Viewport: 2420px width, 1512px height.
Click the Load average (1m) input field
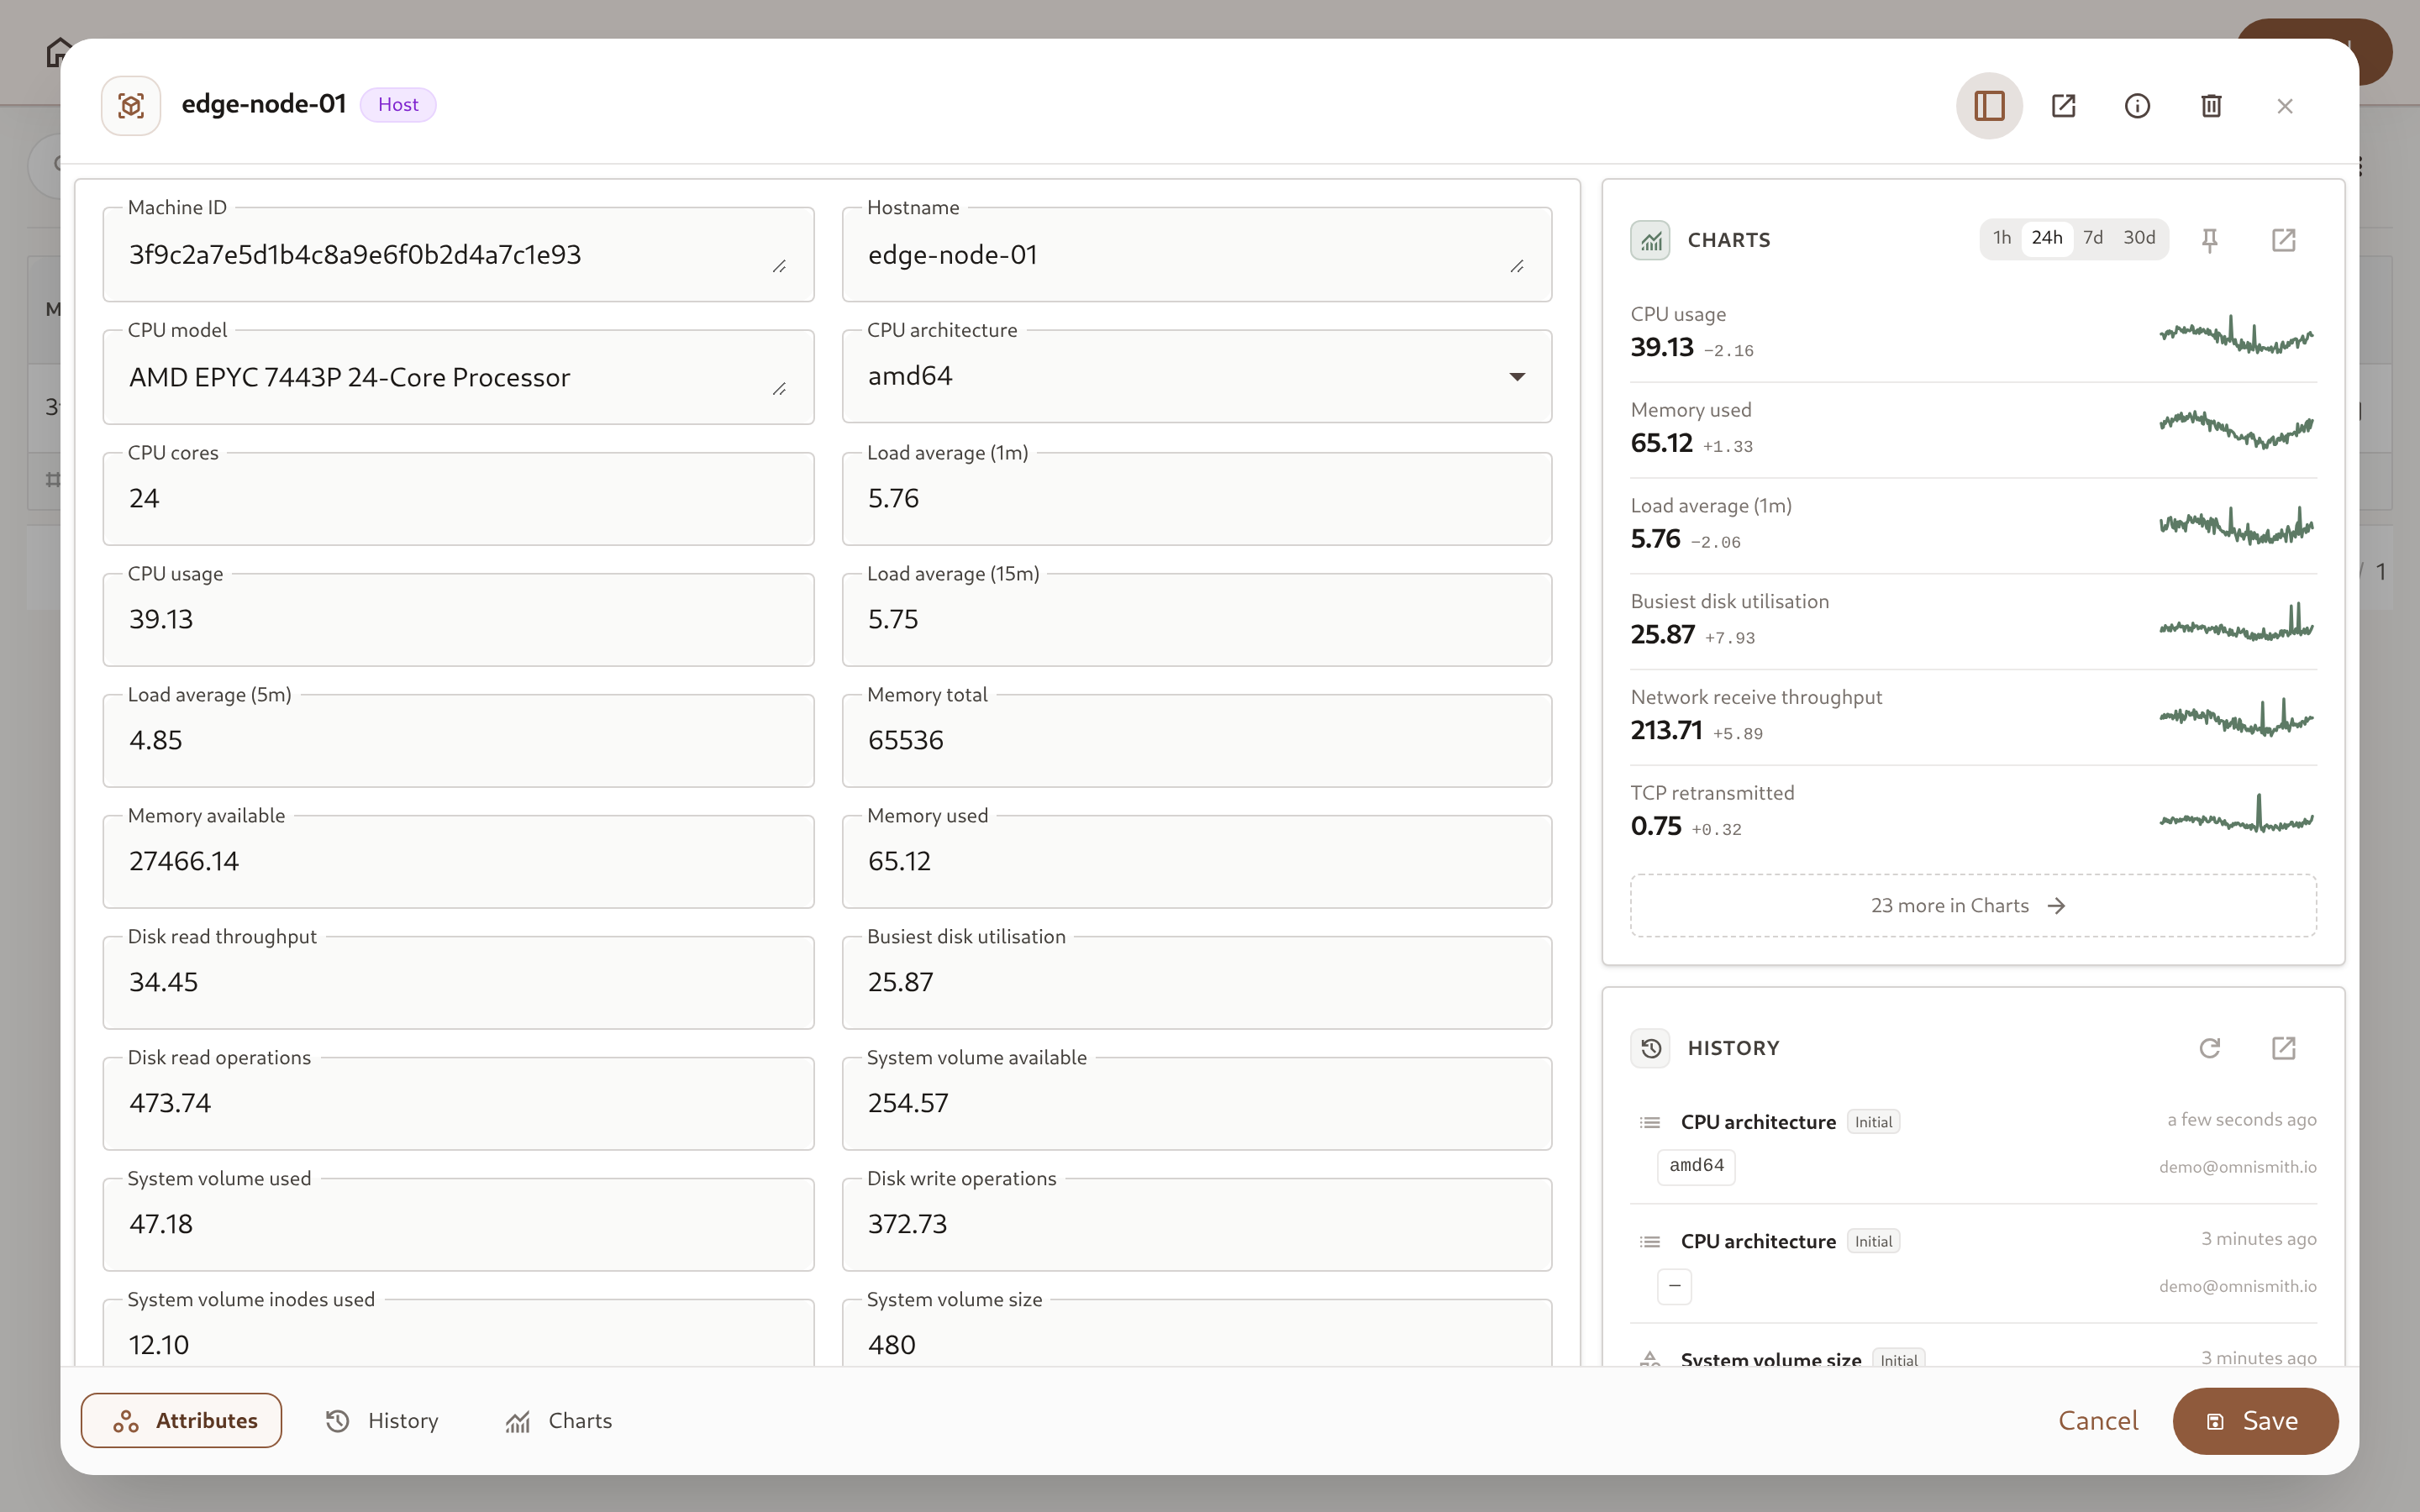(1197, 499)
